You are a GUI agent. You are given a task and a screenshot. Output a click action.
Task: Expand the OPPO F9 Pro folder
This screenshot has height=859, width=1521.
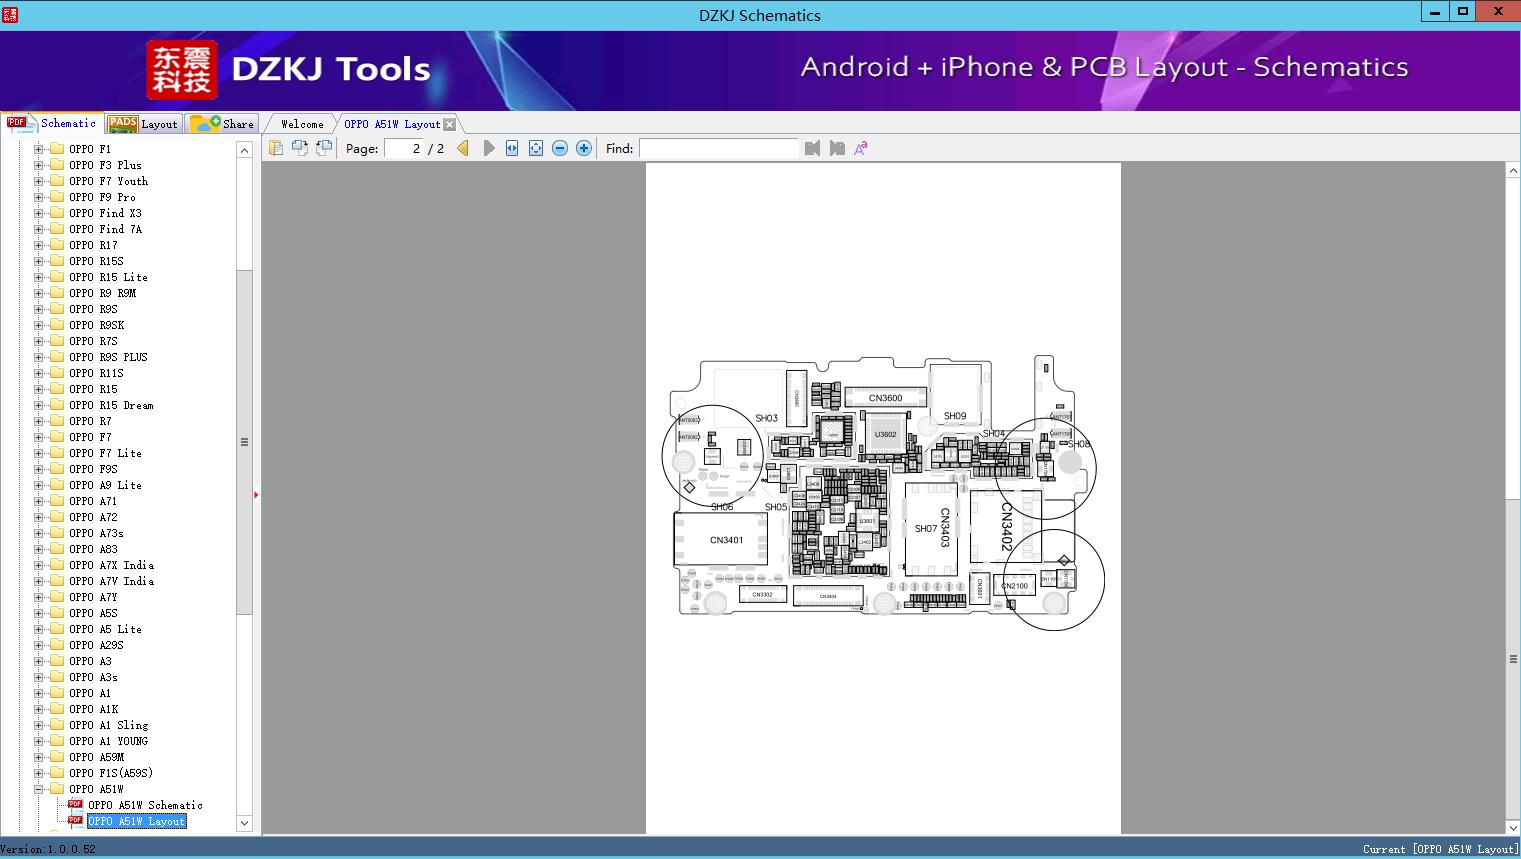coord(39,197)
